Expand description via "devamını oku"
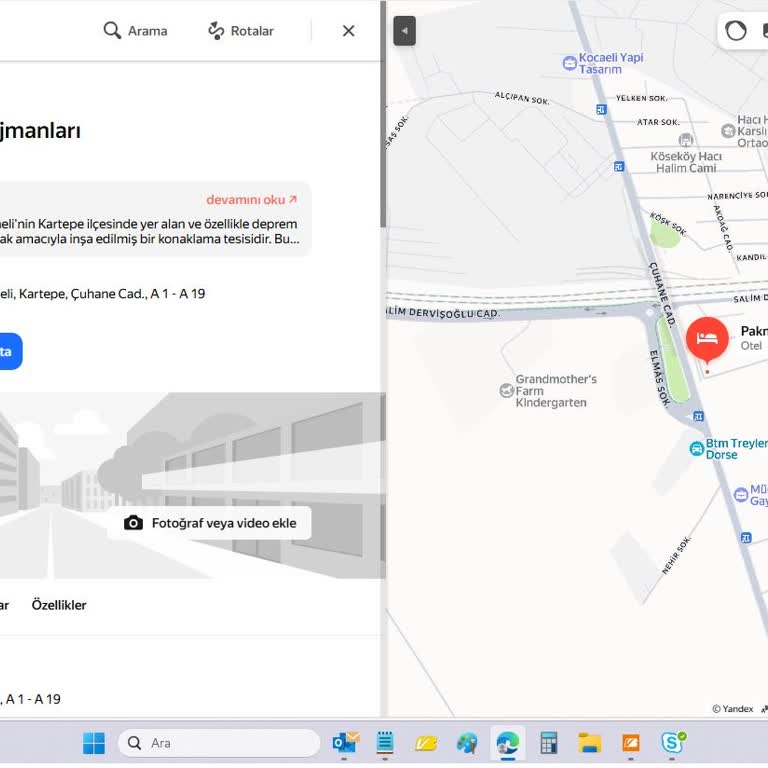The image size is (768, 768). (251, 199)
